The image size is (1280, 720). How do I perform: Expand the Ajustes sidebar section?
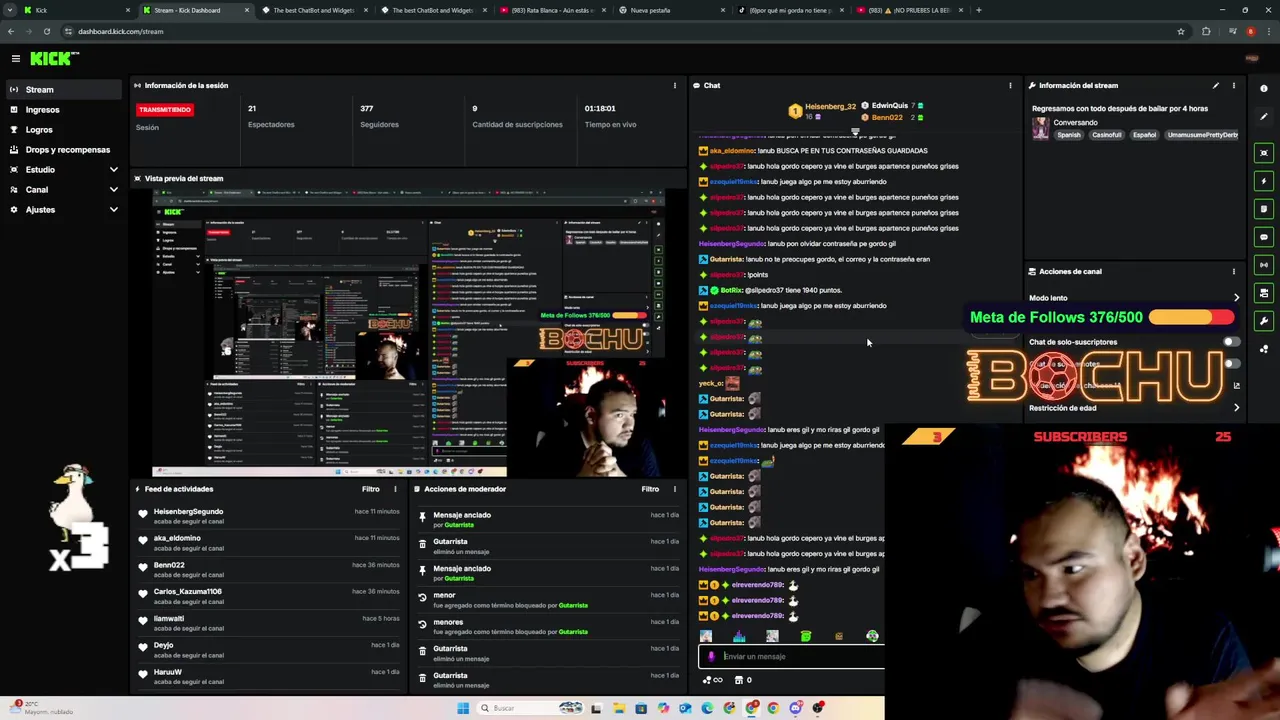[x=113, y=210]
